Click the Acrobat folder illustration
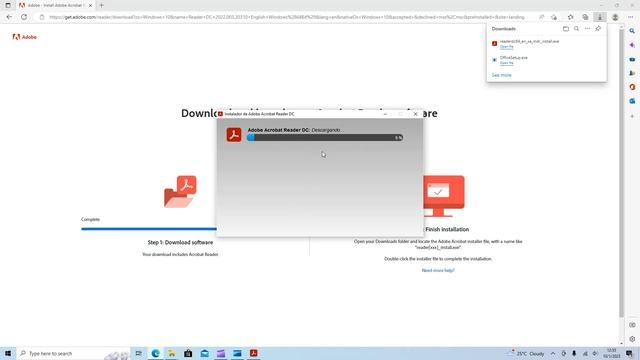The height and width of the screenshot is (360, 640). click(x=180, y=191)
